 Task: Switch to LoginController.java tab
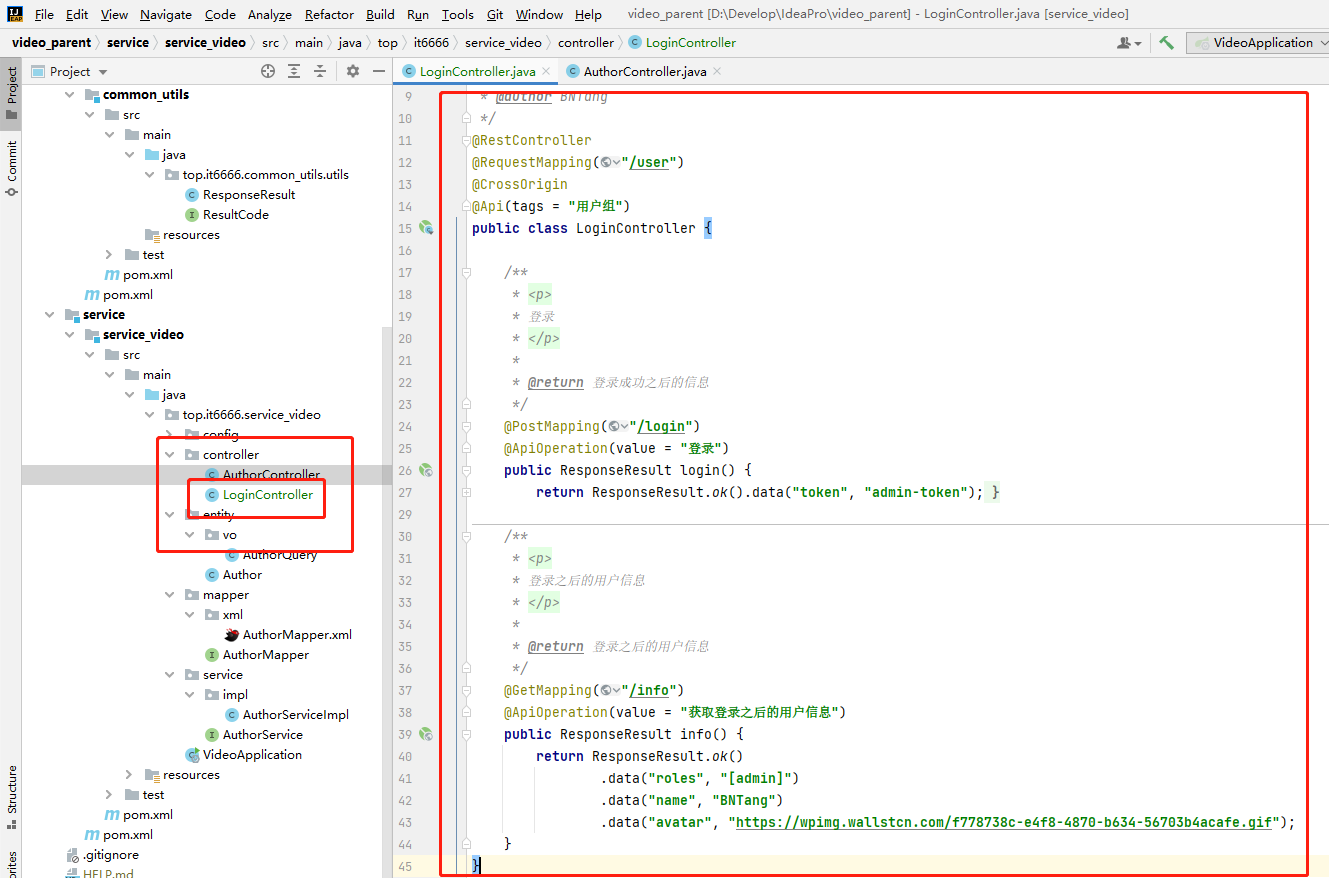tap(477, 71)
